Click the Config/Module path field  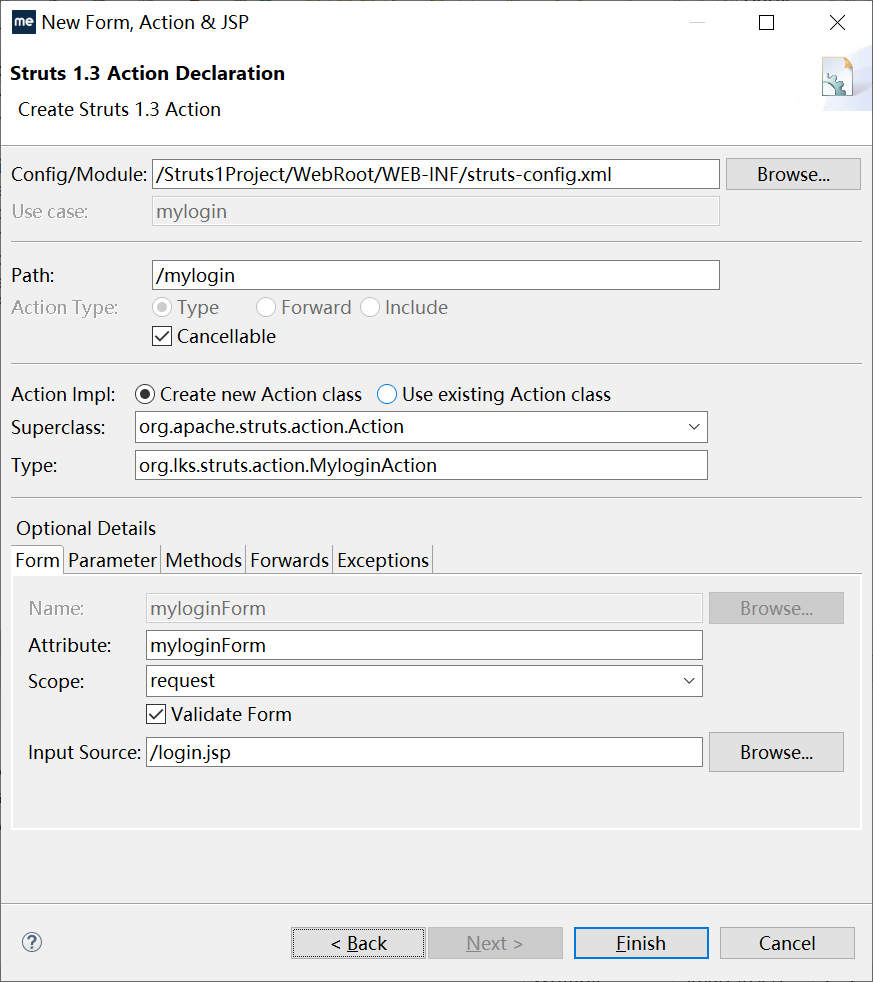pos(436,174)
